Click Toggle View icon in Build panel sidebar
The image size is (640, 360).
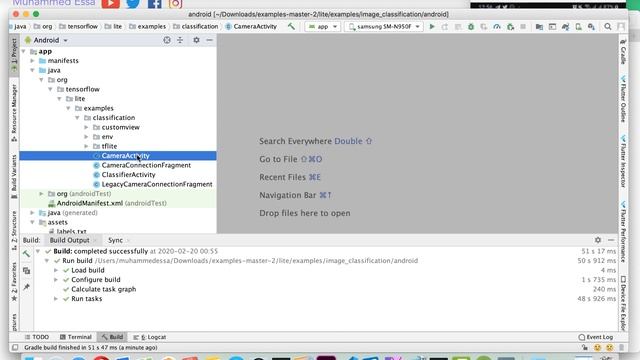26,271
